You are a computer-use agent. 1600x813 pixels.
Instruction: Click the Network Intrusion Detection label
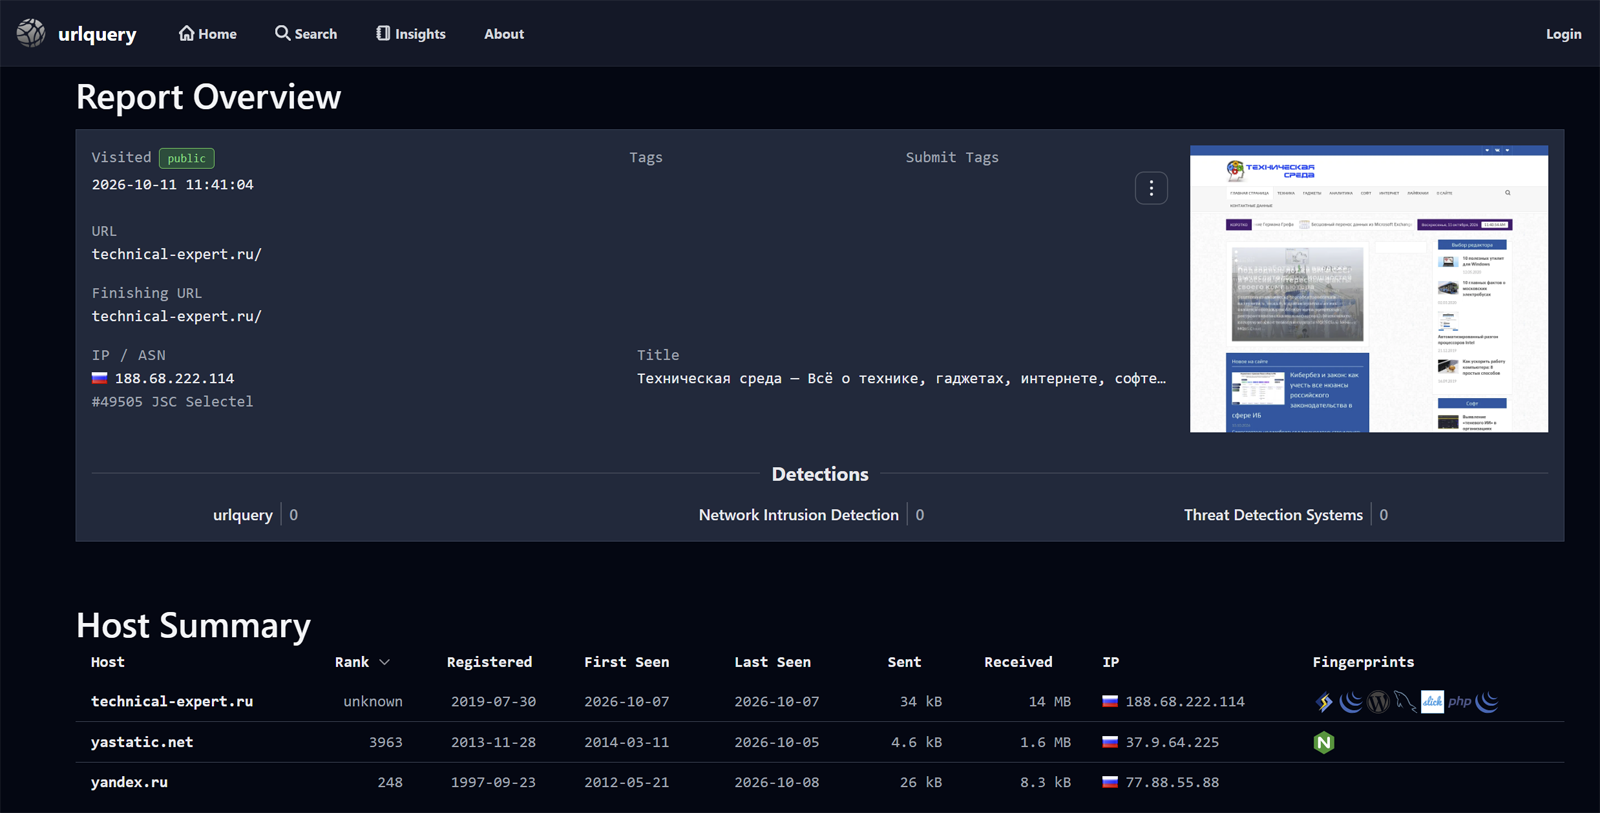(x=798, y=515)
